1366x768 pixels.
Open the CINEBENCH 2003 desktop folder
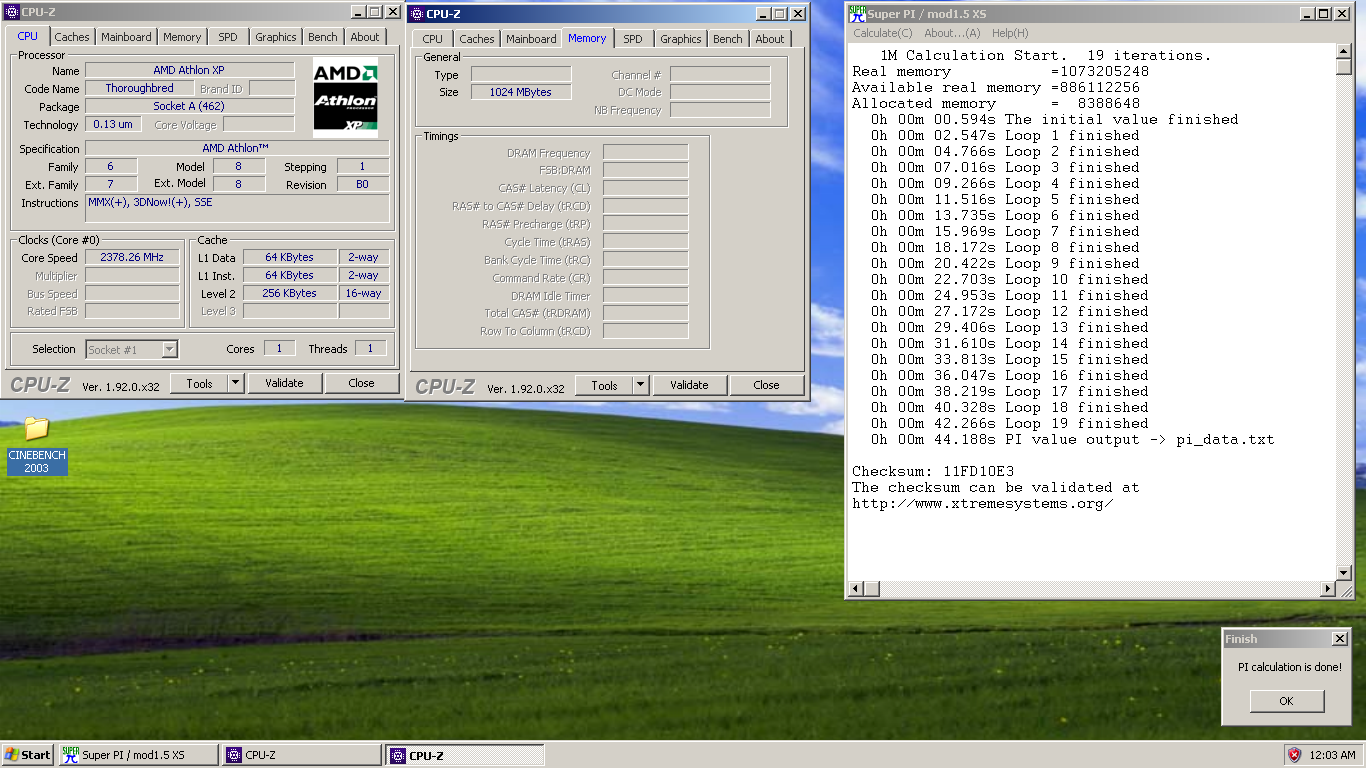click(37, 444)
